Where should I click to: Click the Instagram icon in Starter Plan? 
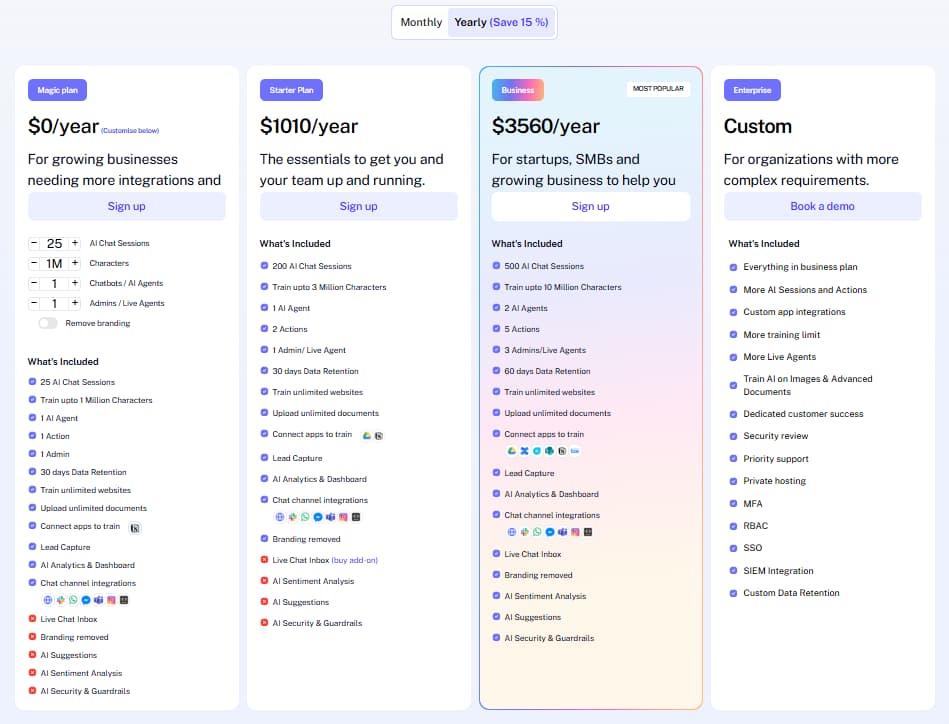point(343,517)
